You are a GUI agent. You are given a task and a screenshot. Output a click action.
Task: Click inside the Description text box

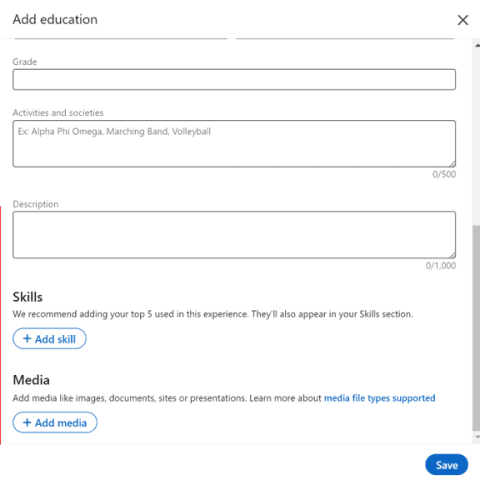click(234, 235)
